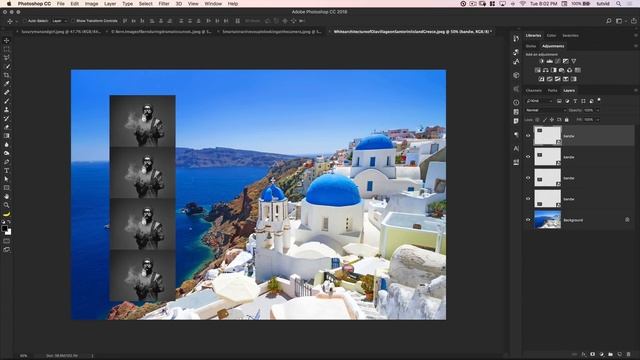Open Search in the options bar

tap(609, 21)
